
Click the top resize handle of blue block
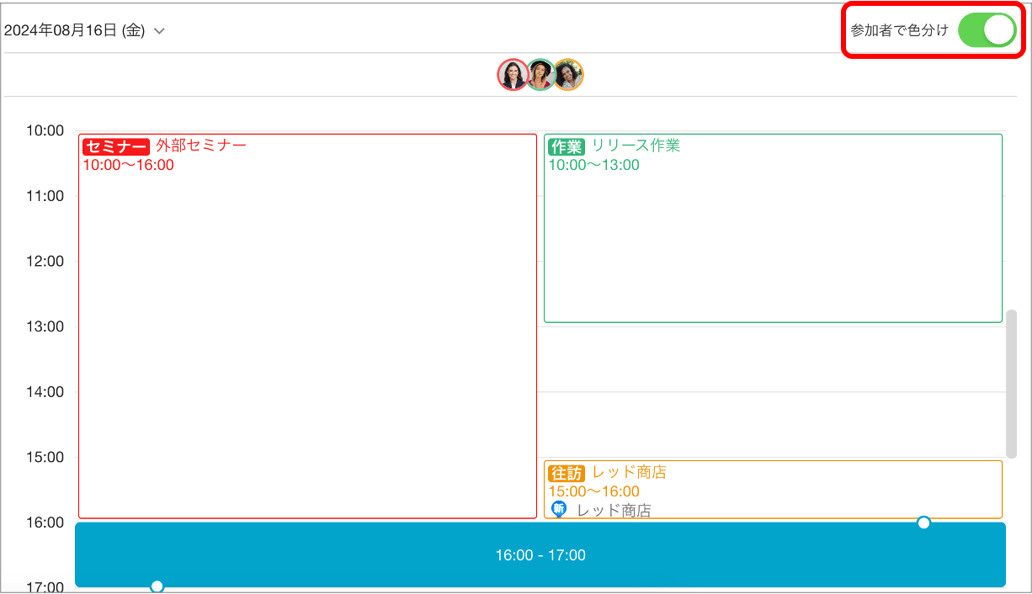tap(924, 523)
